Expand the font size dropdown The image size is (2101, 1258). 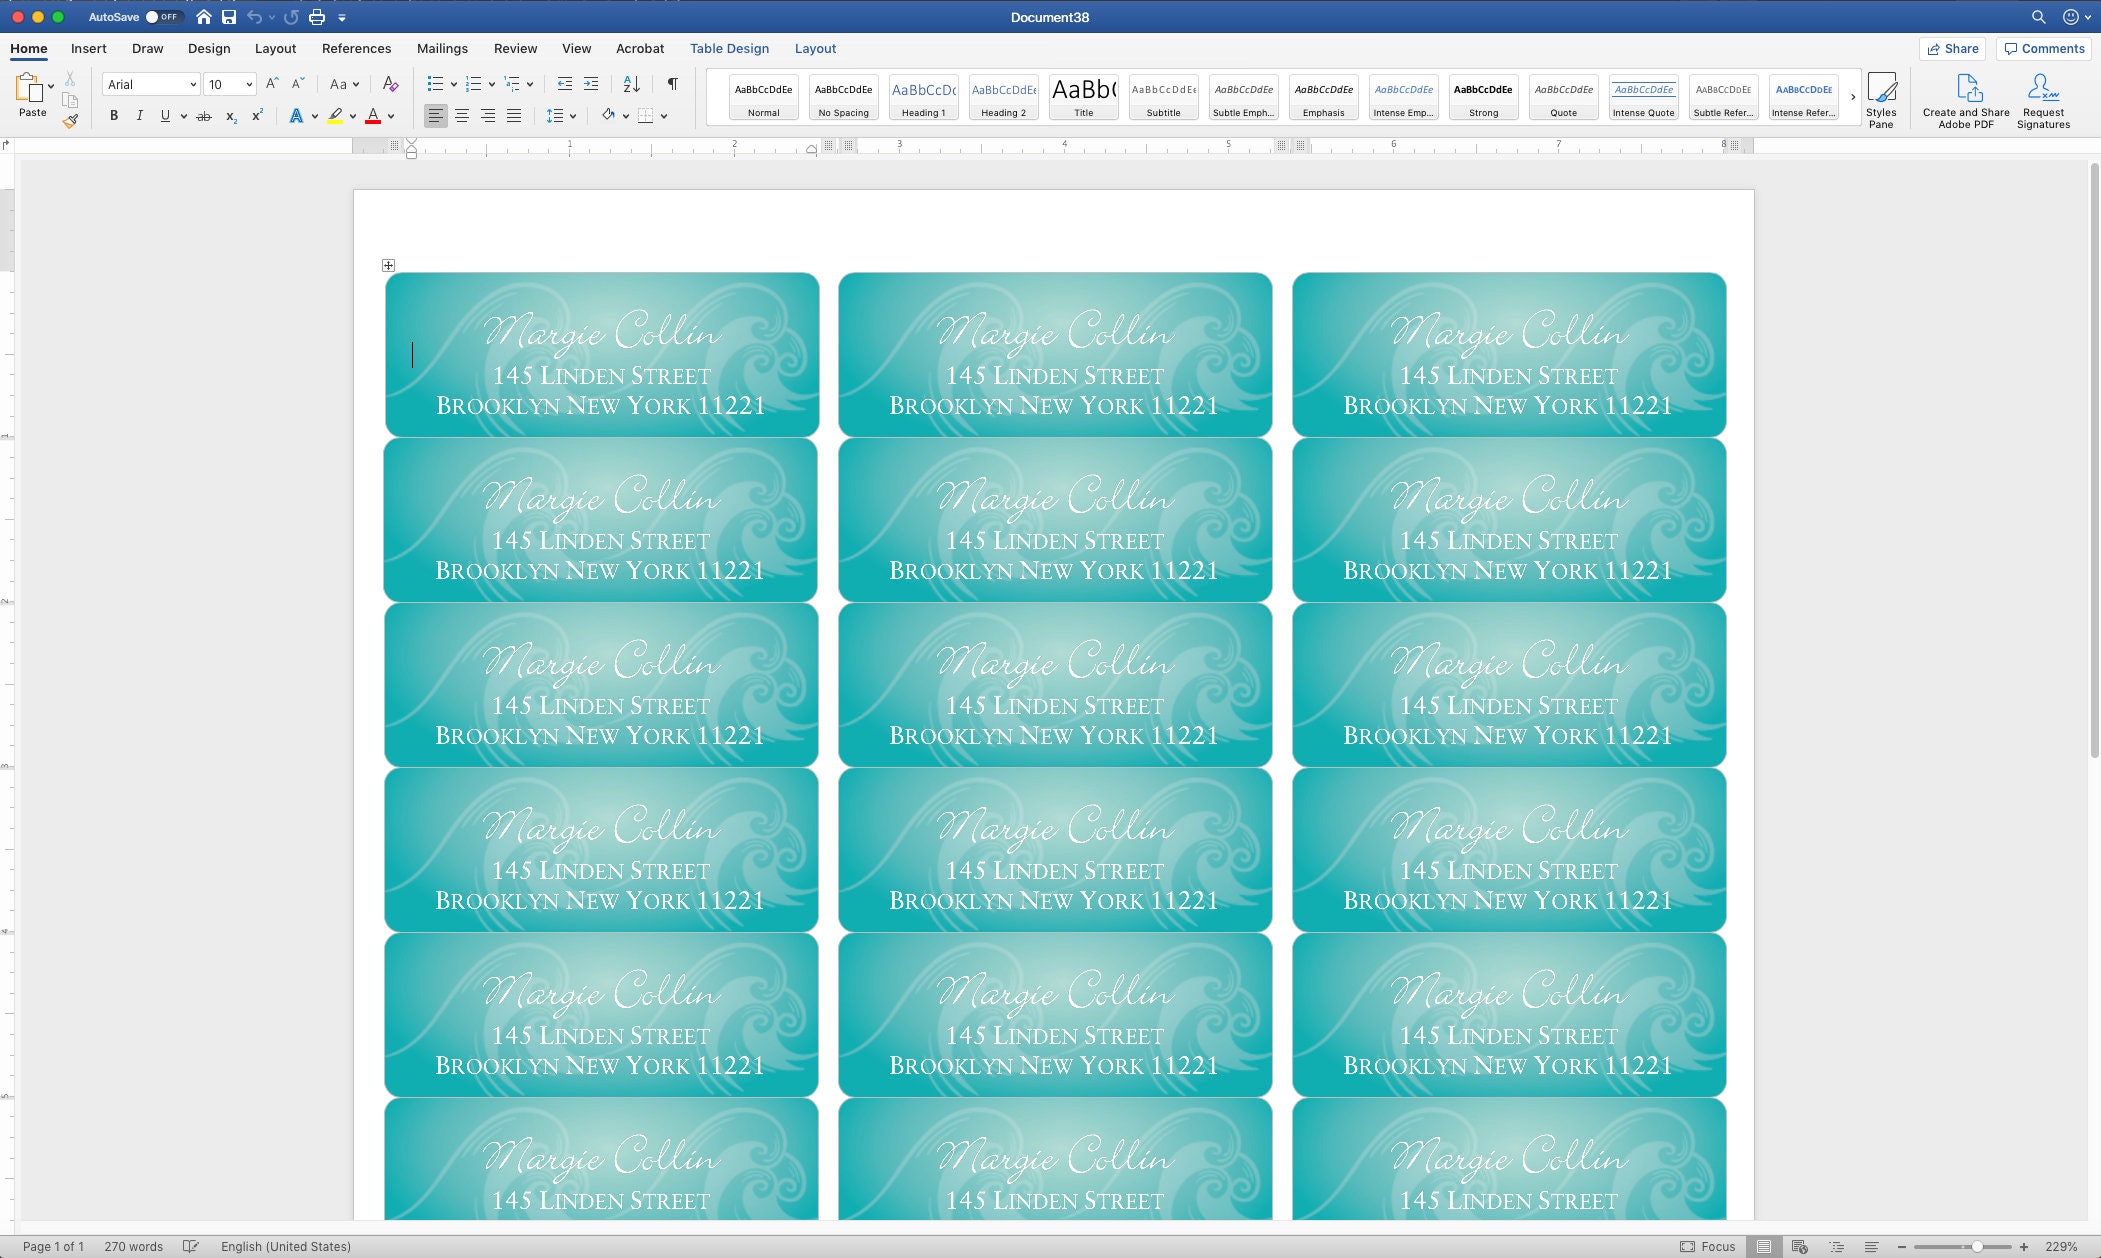click(249, 84)
